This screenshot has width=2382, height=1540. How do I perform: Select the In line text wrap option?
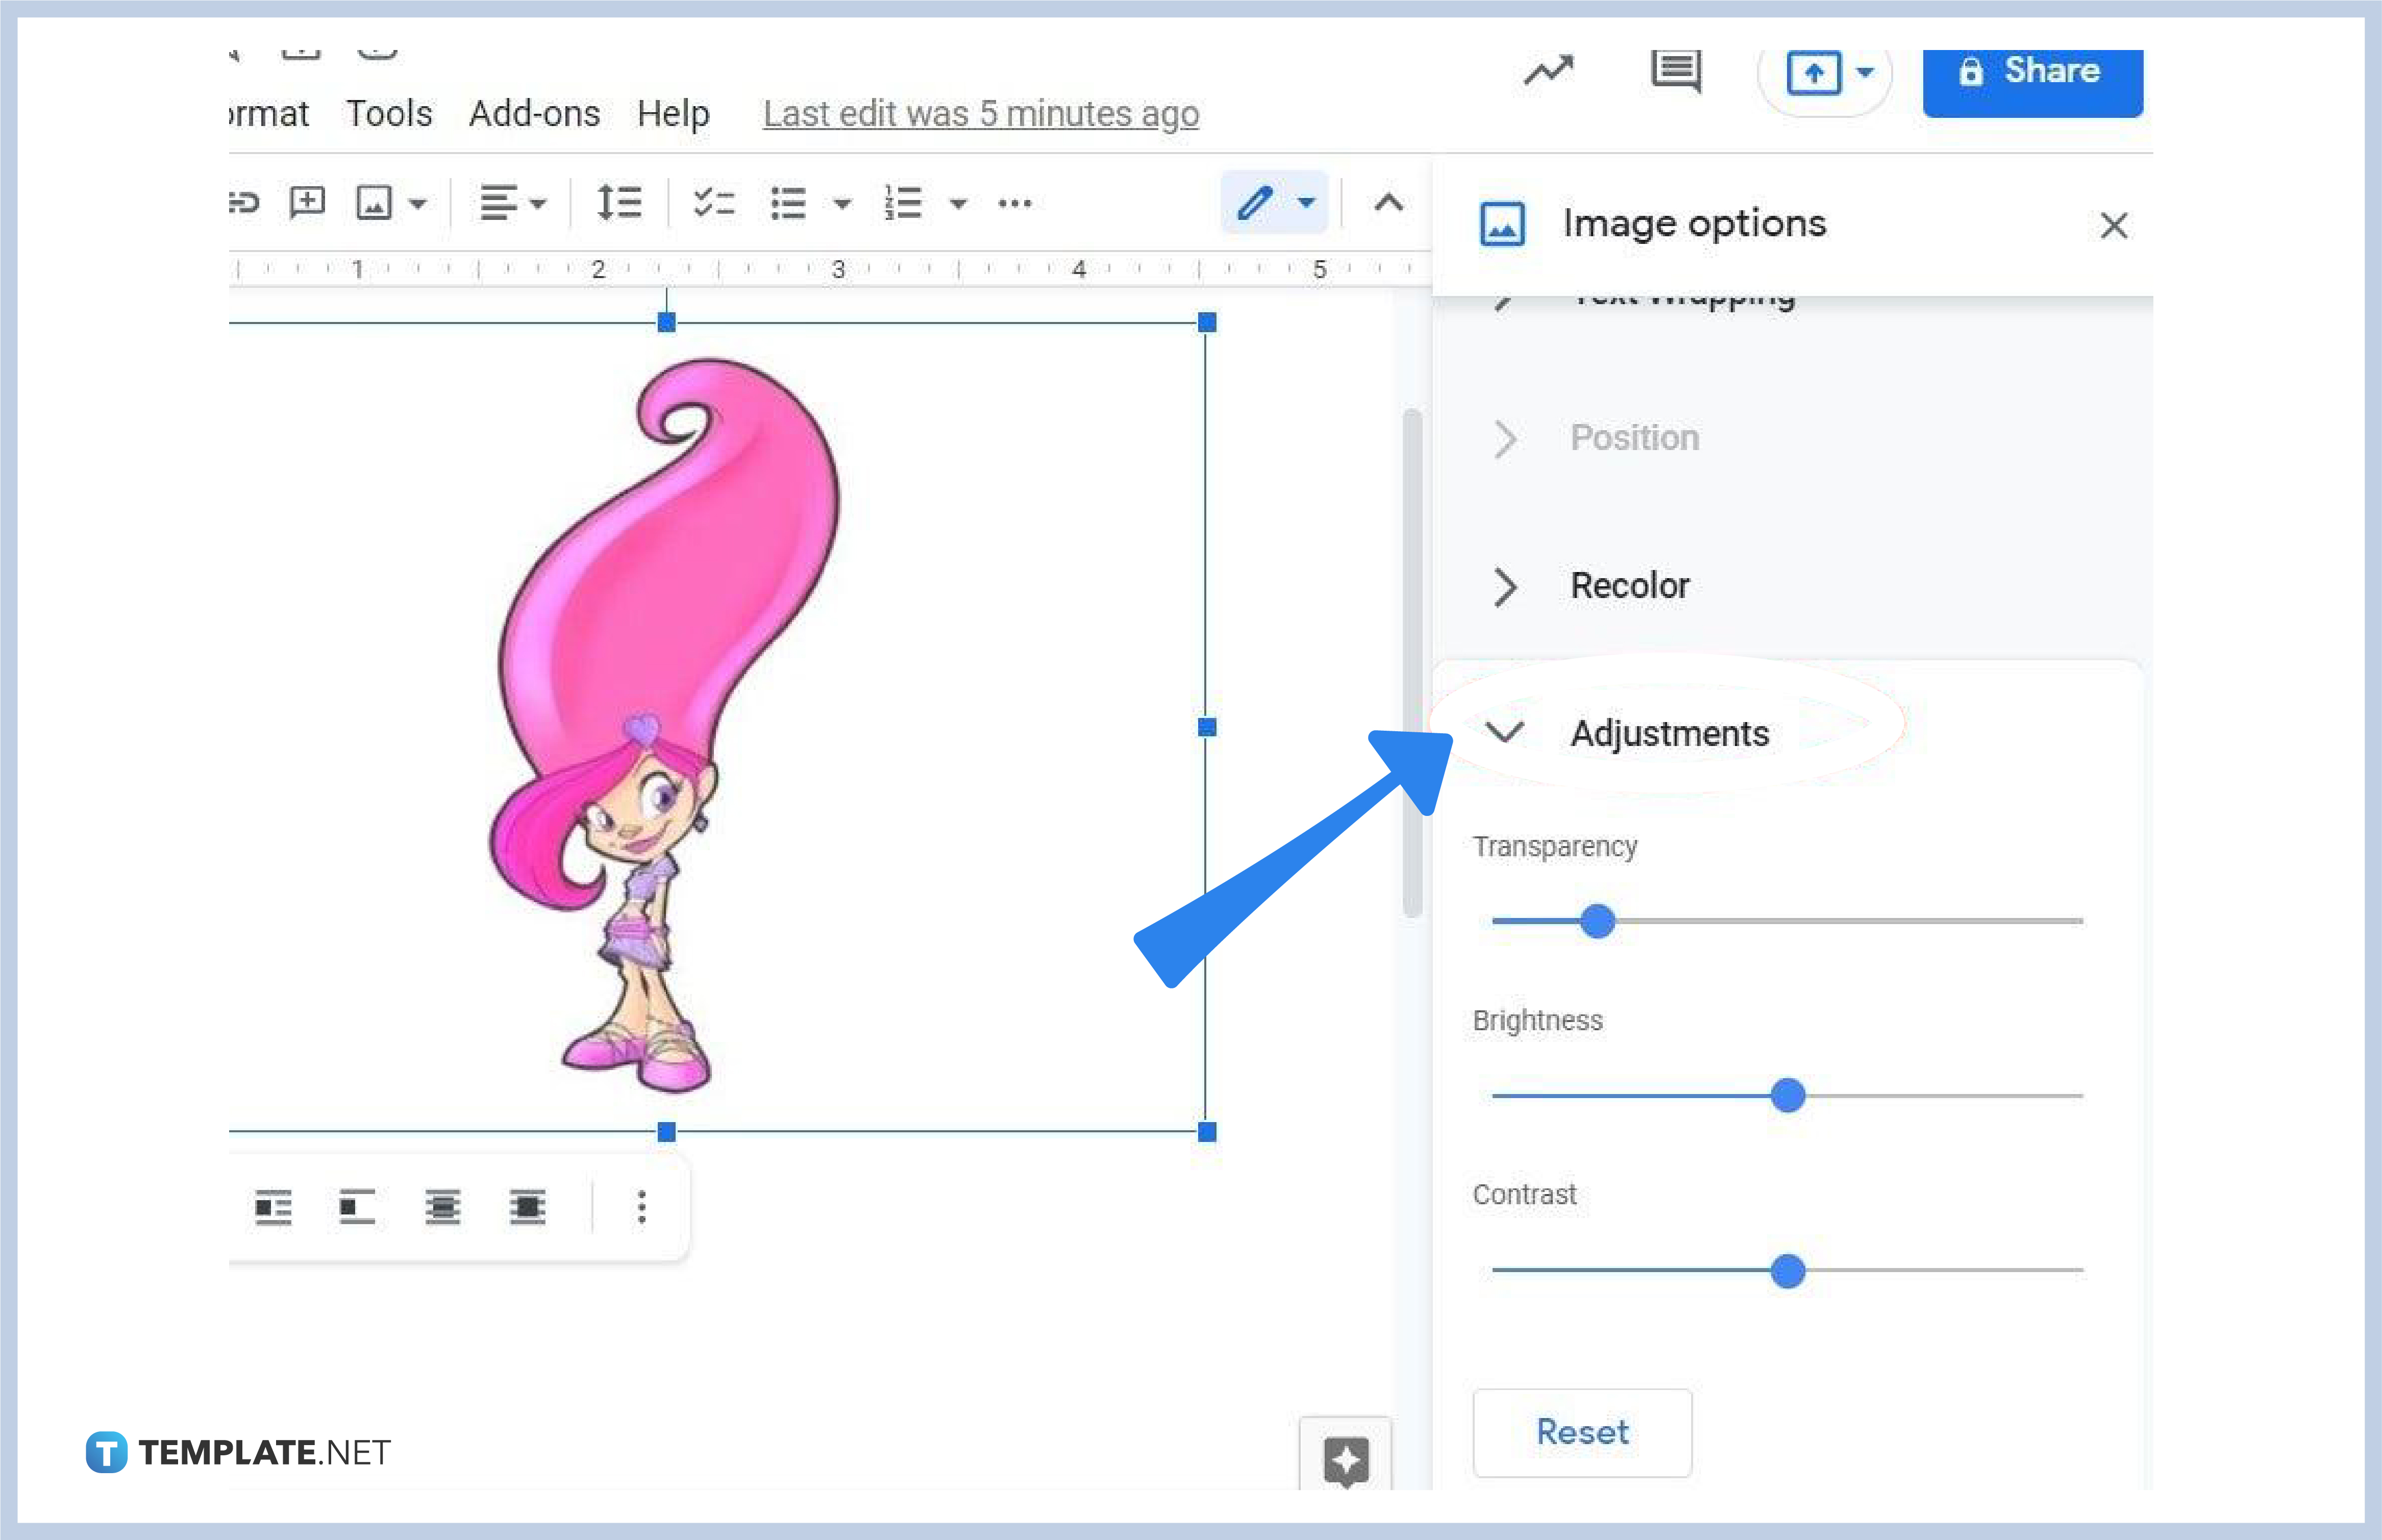click(x=272, y=1207)
